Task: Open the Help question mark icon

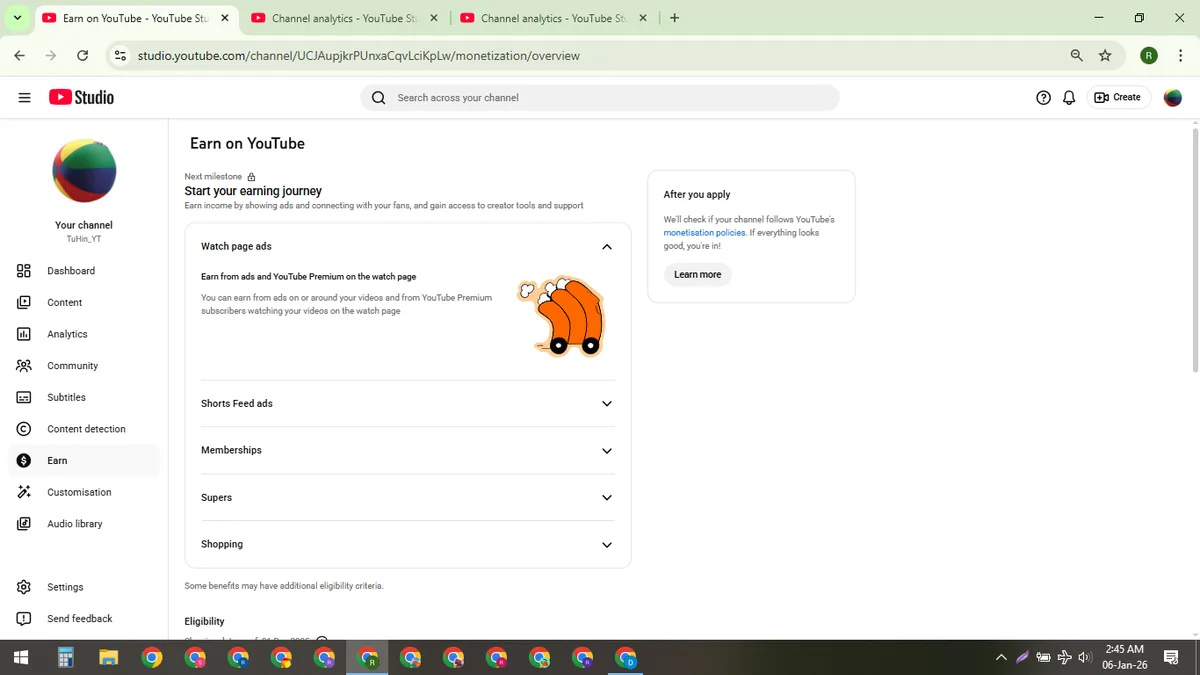Action: pyautogui.click(x=1043, y=97)
